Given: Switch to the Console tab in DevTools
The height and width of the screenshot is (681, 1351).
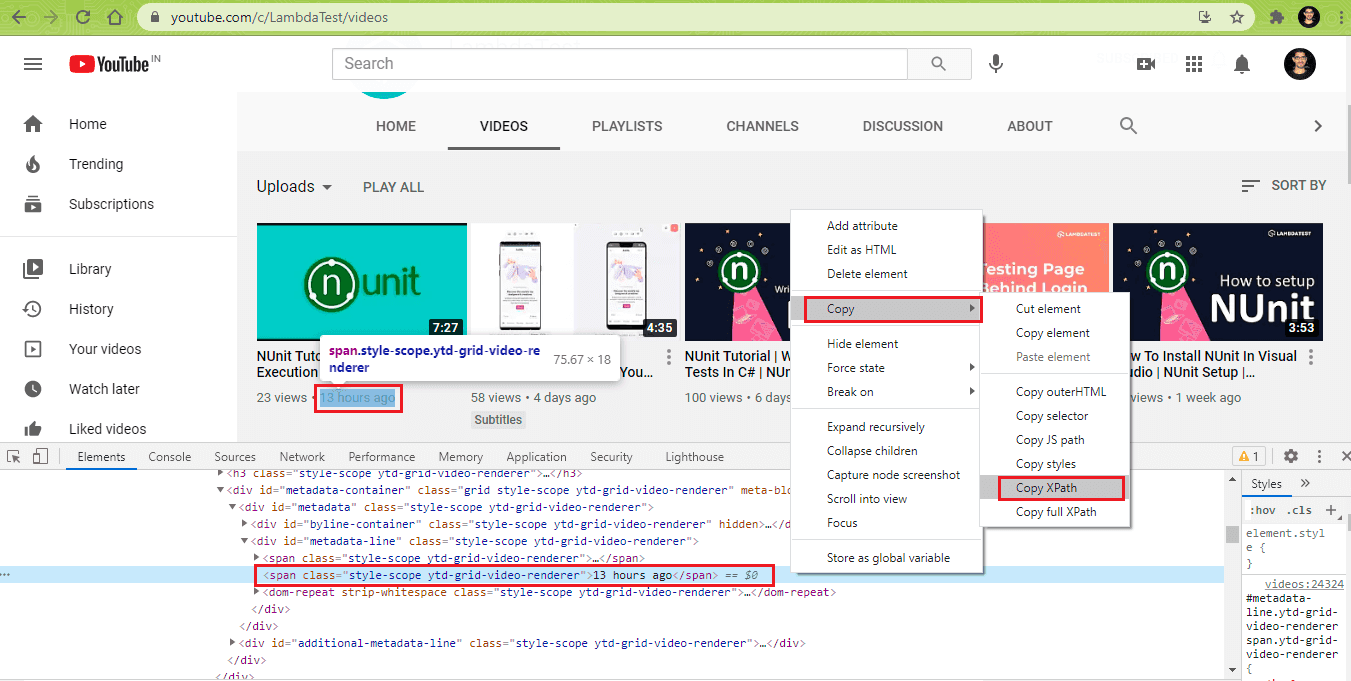Looking at the screenshot, I should pyautogui.click(x=169, y=455).
